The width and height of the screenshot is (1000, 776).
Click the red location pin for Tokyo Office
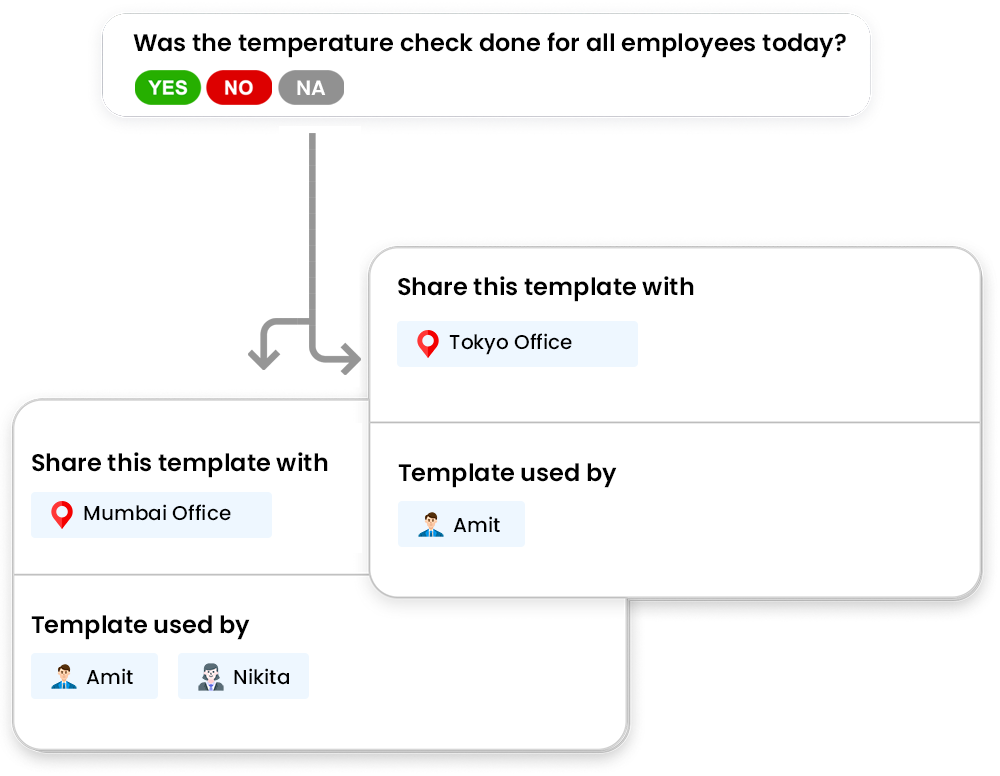point(428,343)
